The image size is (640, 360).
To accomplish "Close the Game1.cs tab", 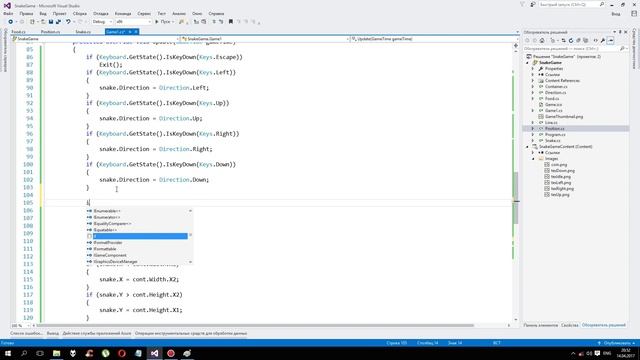I will point(136,32).
